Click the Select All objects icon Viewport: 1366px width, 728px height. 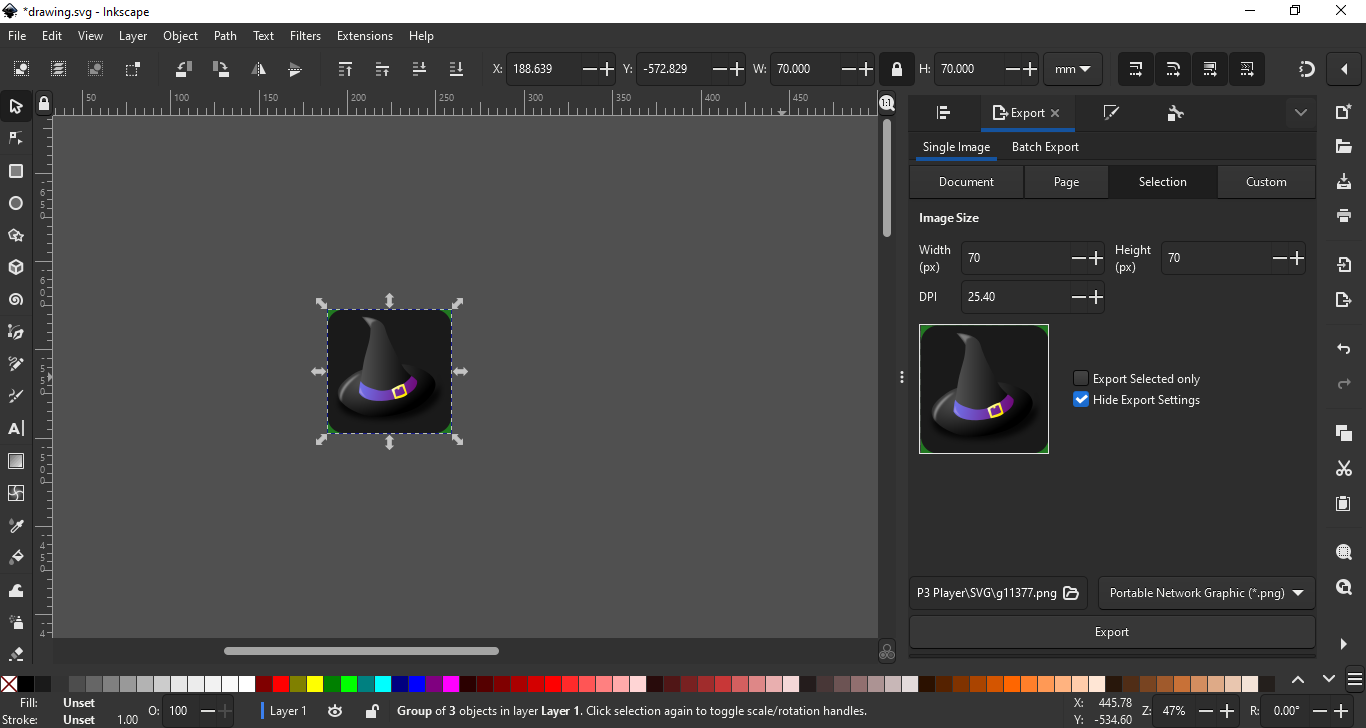point(21,69)
